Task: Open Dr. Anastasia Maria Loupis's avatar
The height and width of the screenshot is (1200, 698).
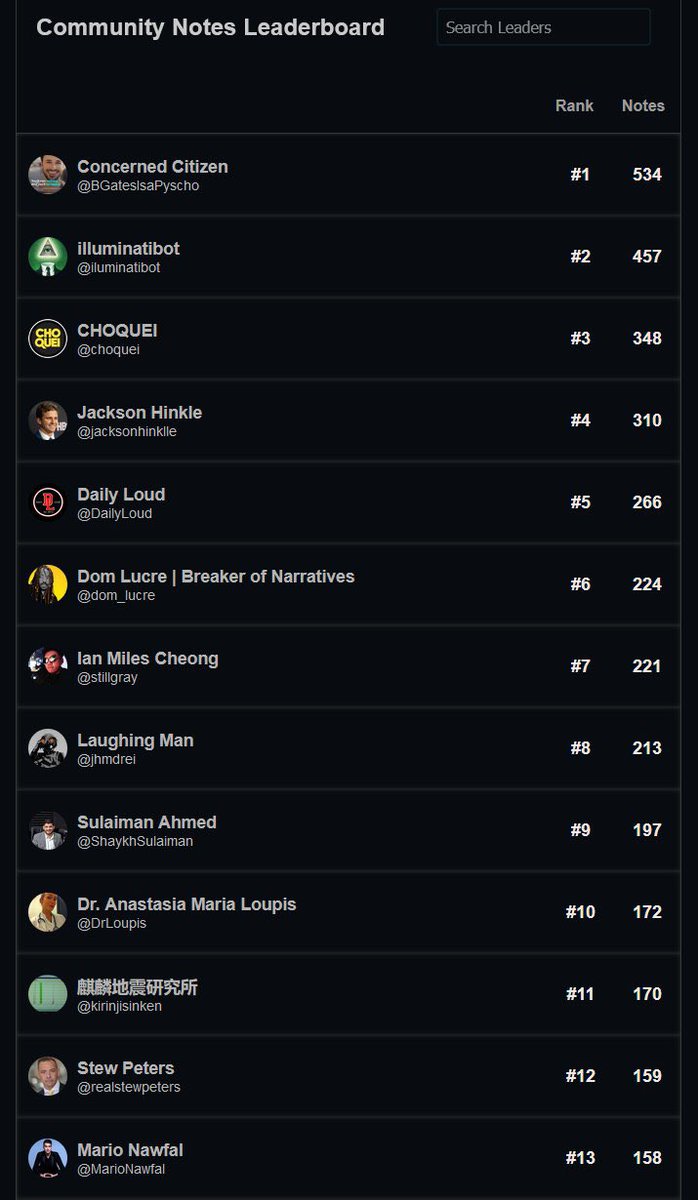Action: (48, 913)
